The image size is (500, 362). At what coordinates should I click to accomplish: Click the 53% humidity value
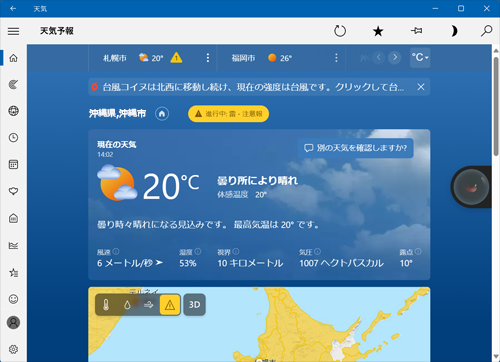[188, 263]
